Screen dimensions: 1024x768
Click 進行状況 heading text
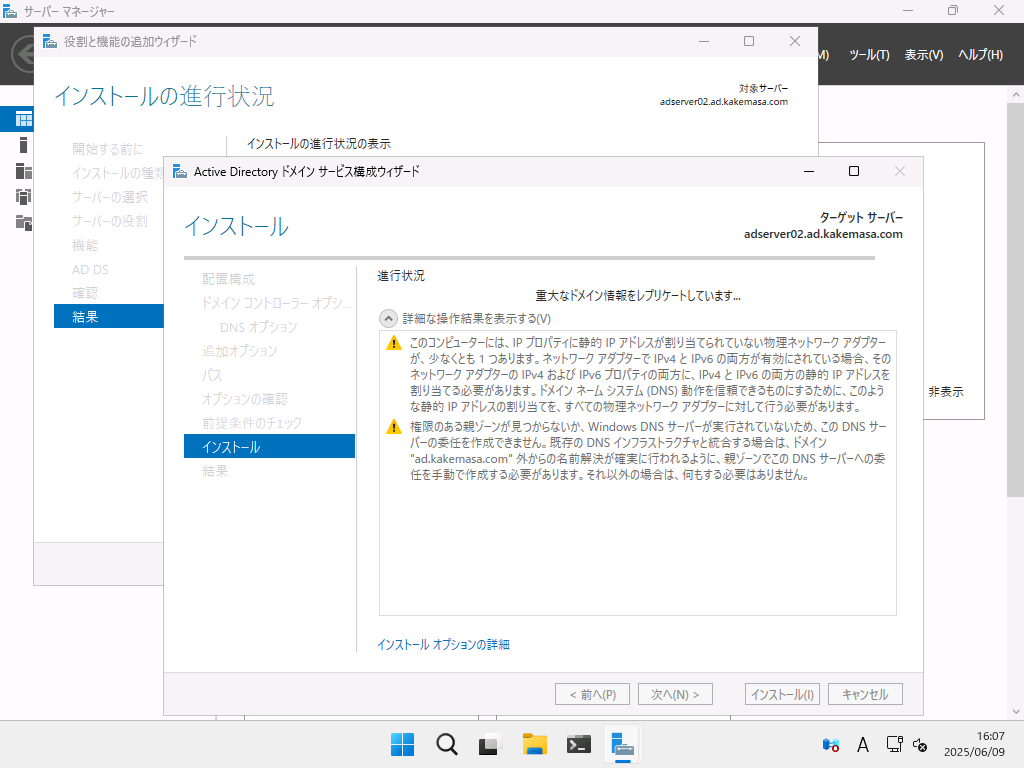point(400,276)
